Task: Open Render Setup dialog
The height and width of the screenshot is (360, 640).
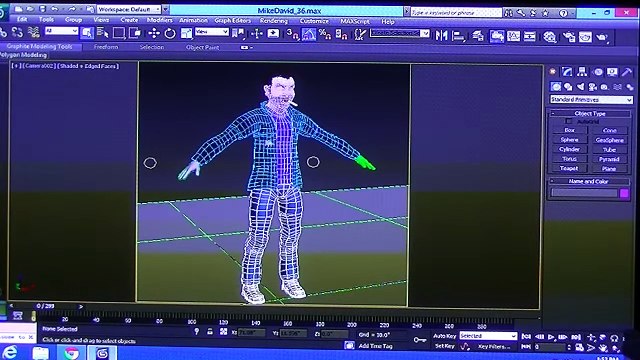Action: click(569, 37)
